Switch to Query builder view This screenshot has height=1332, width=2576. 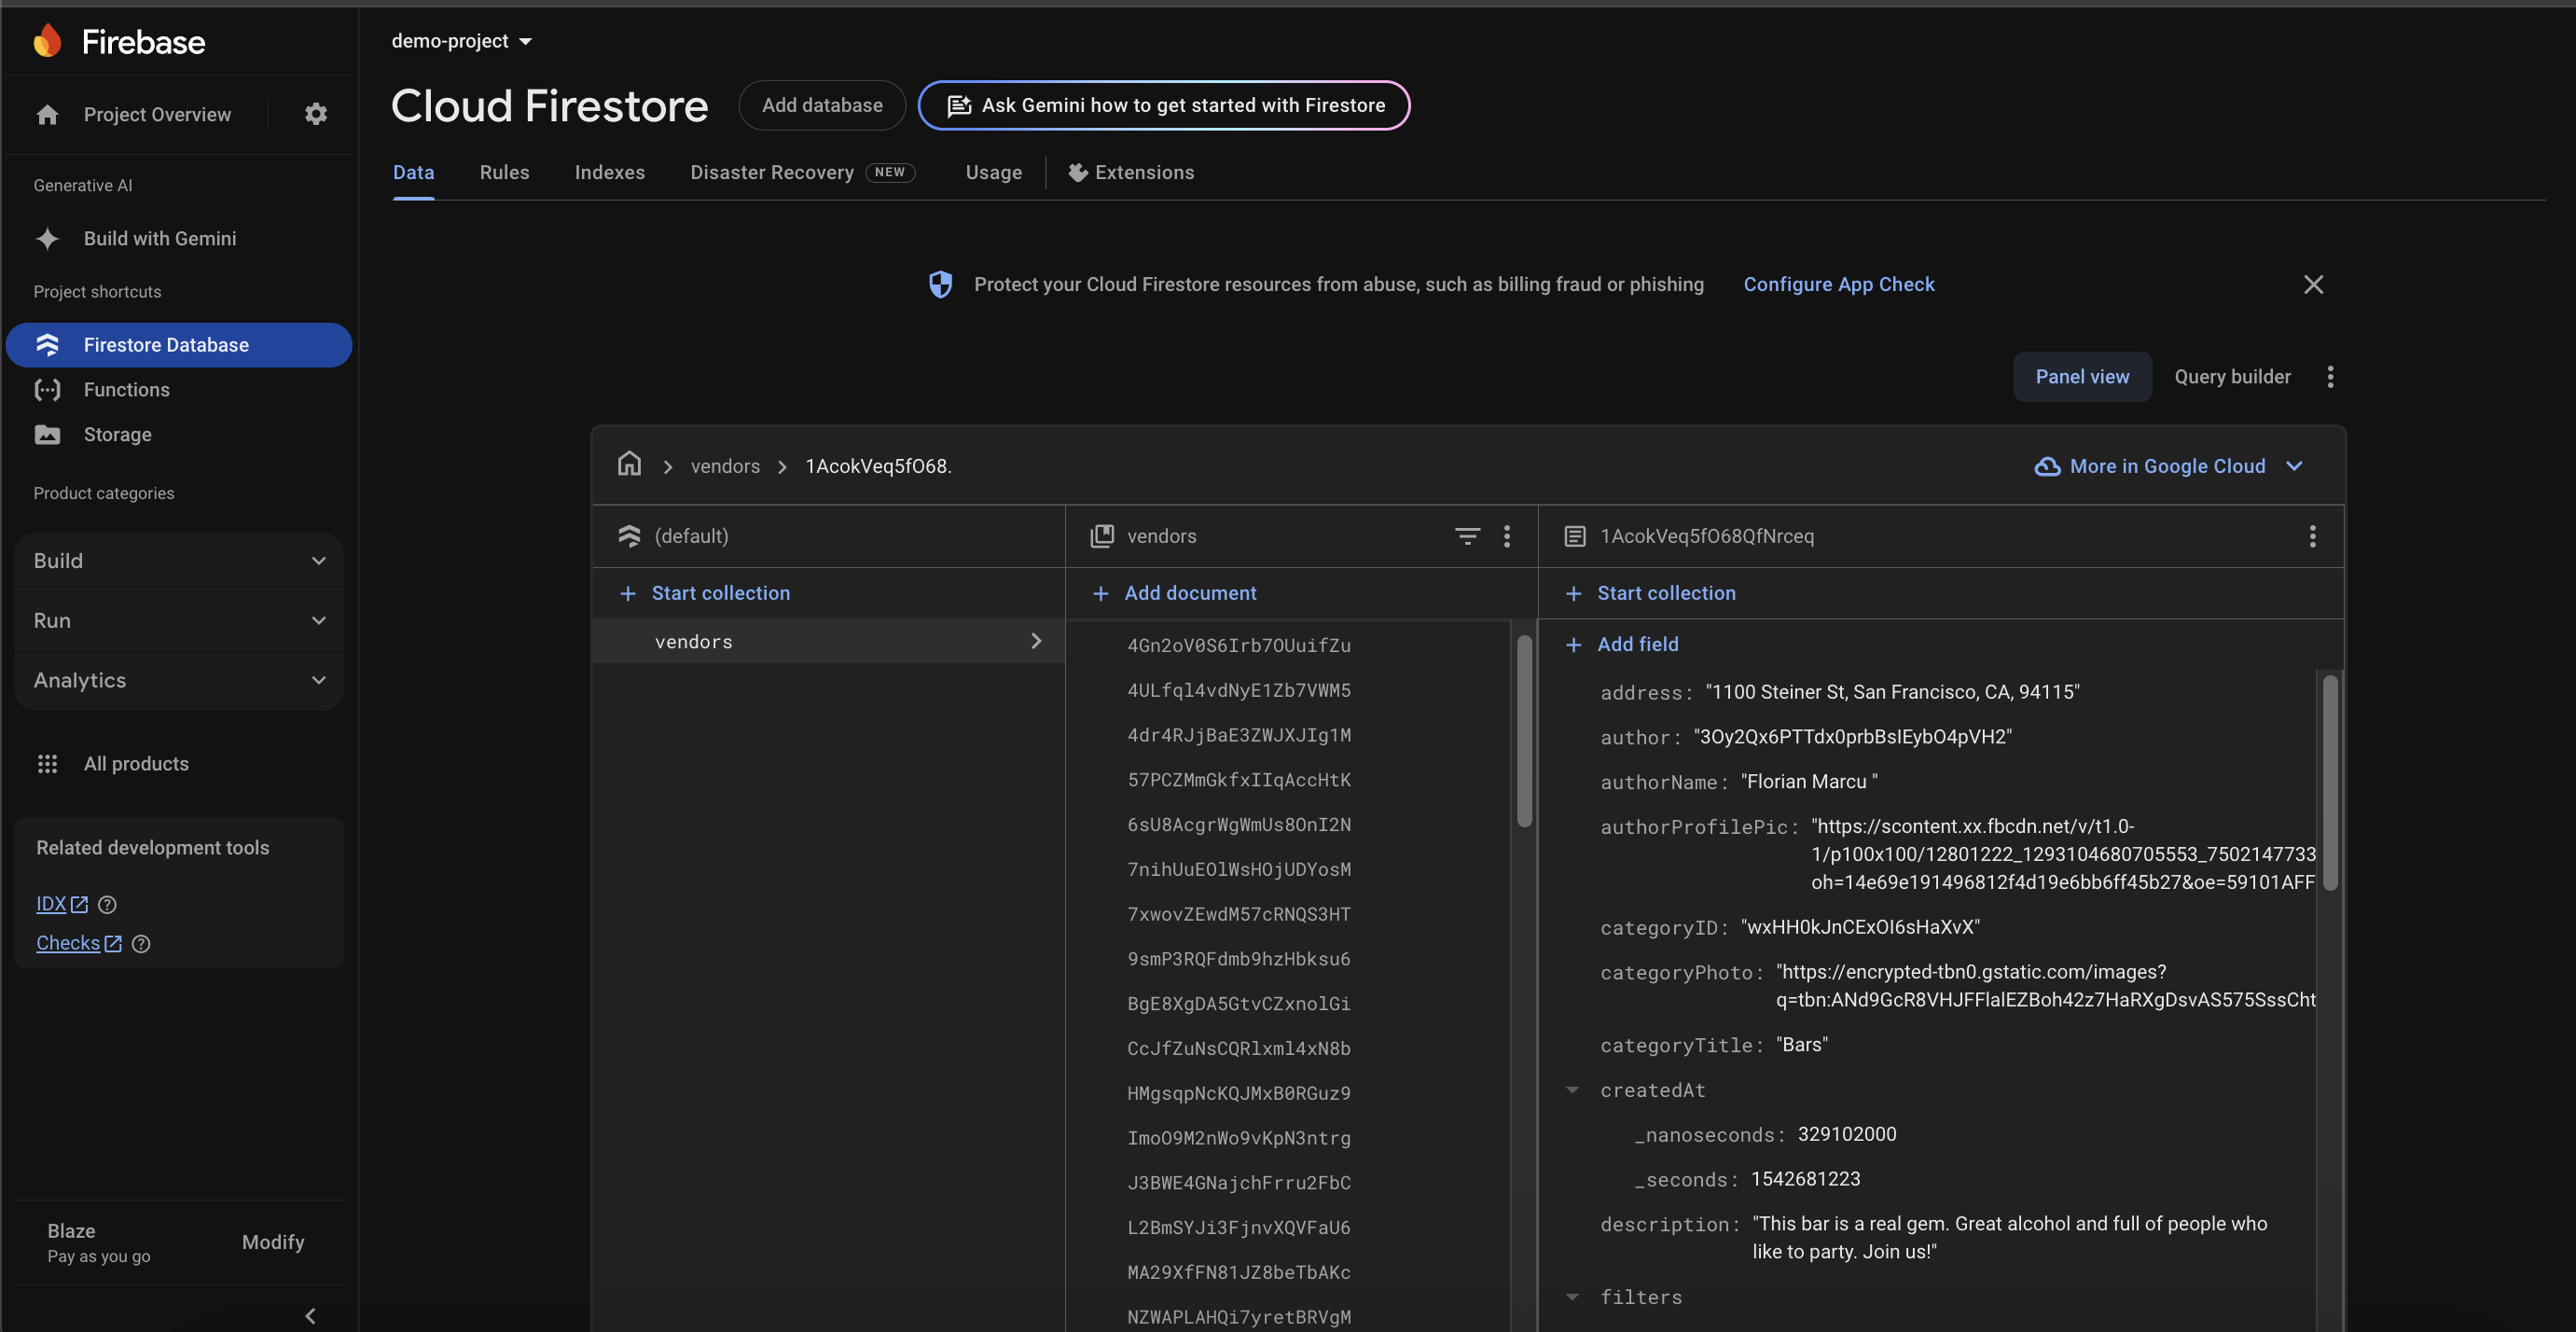click(2232, 377)
